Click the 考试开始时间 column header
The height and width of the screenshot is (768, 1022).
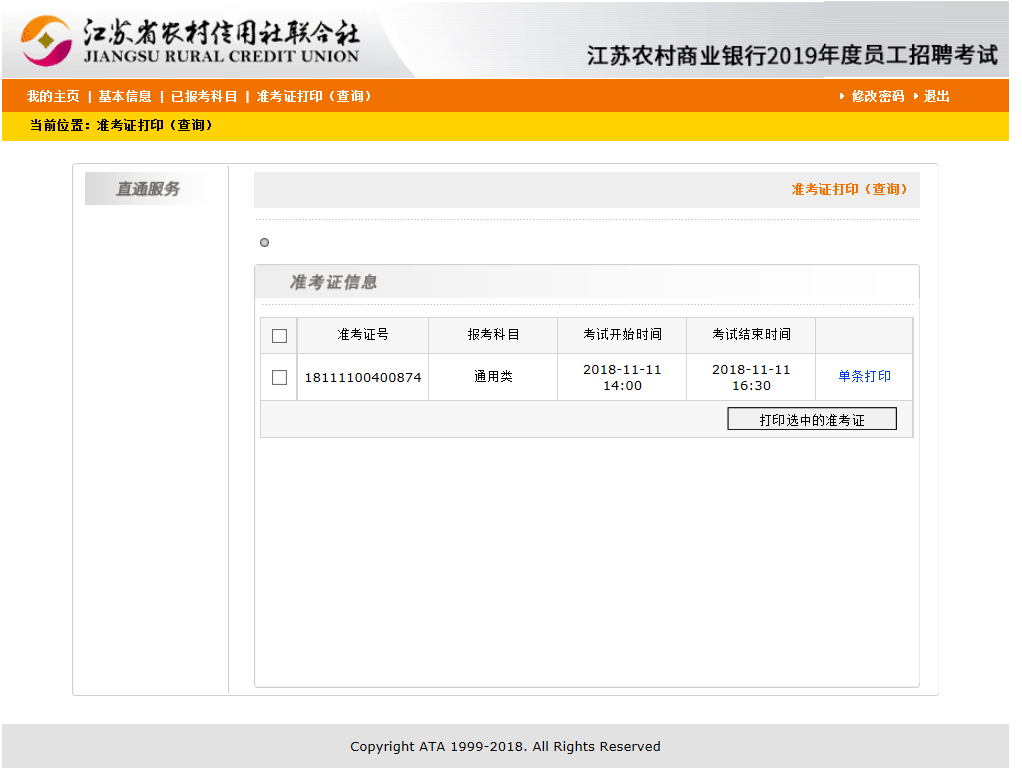(622, 335)
